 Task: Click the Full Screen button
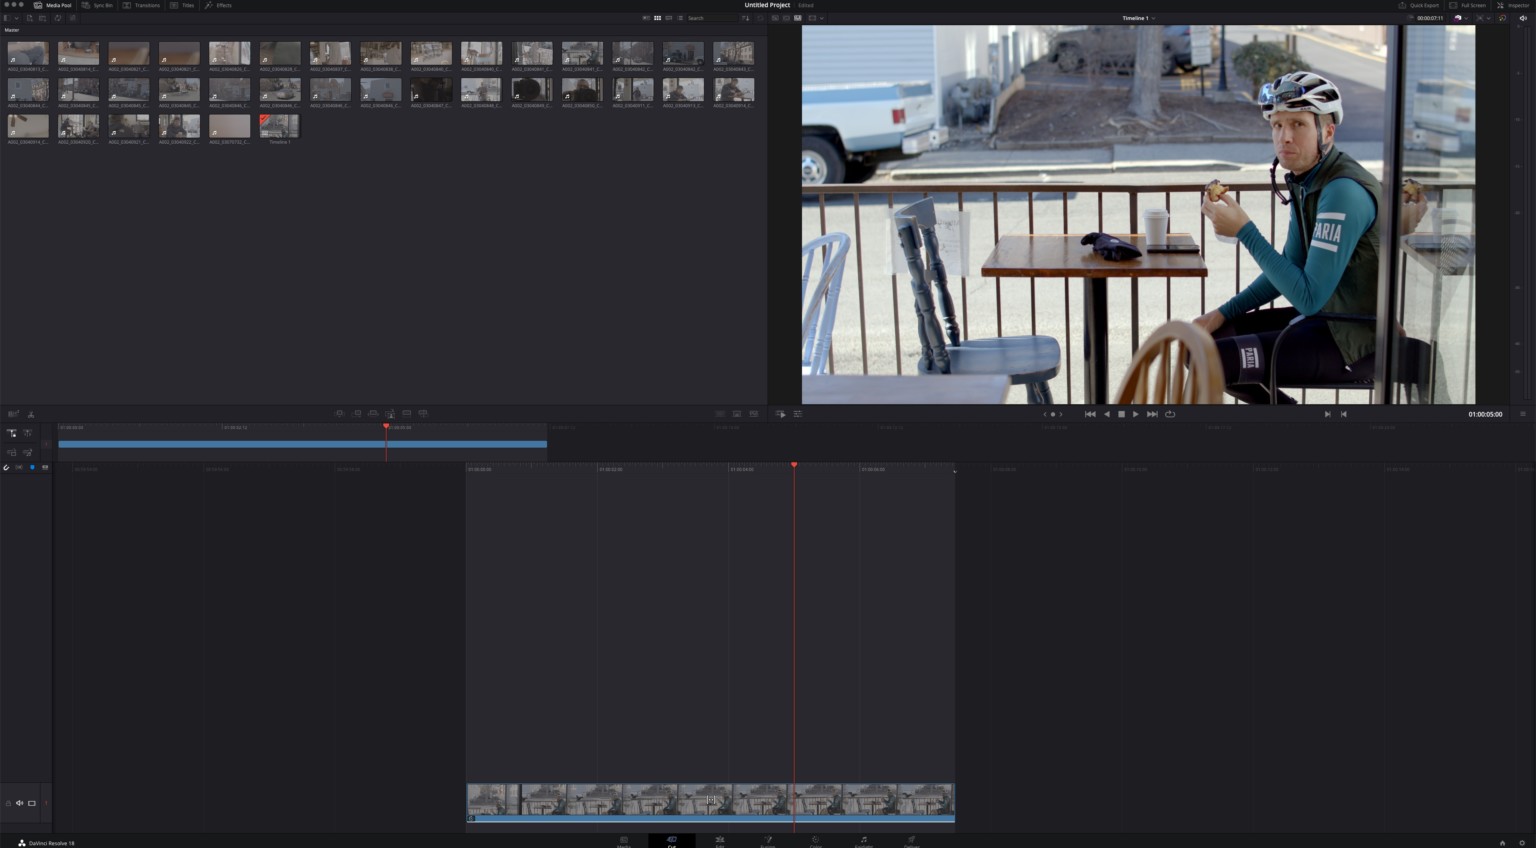click(1469, 5)
